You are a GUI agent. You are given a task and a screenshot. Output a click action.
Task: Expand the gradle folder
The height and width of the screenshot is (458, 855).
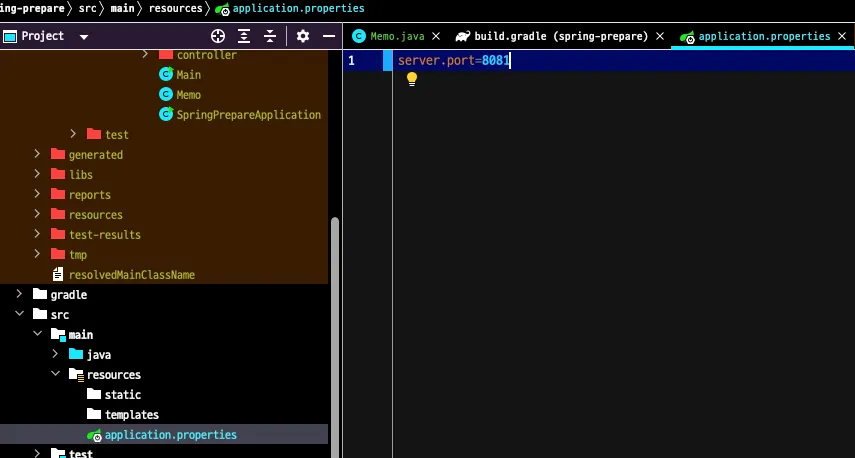[x=19, y=294]
